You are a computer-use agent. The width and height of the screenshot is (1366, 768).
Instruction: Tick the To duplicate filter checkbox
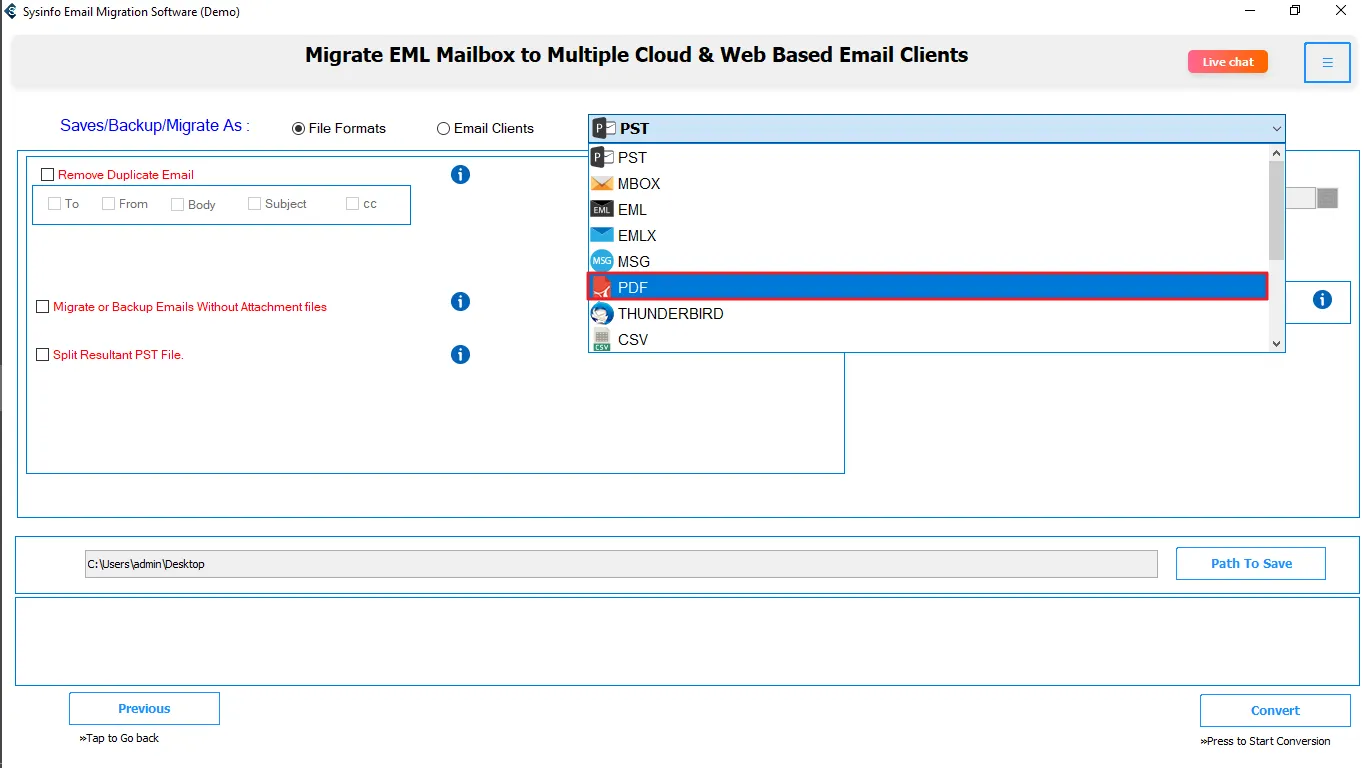pos(55,204)
